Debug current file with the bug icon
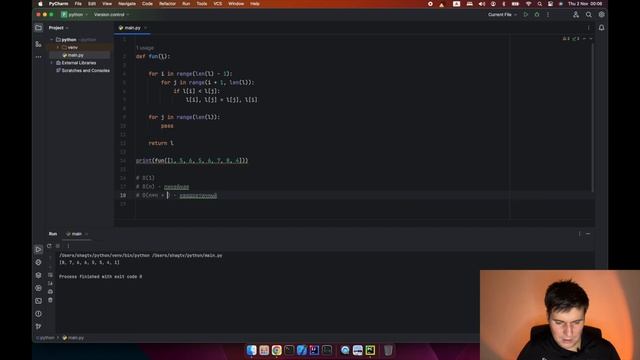Image resolution: width=640 pixels, height=360 pixels. [x=537, y=15]
